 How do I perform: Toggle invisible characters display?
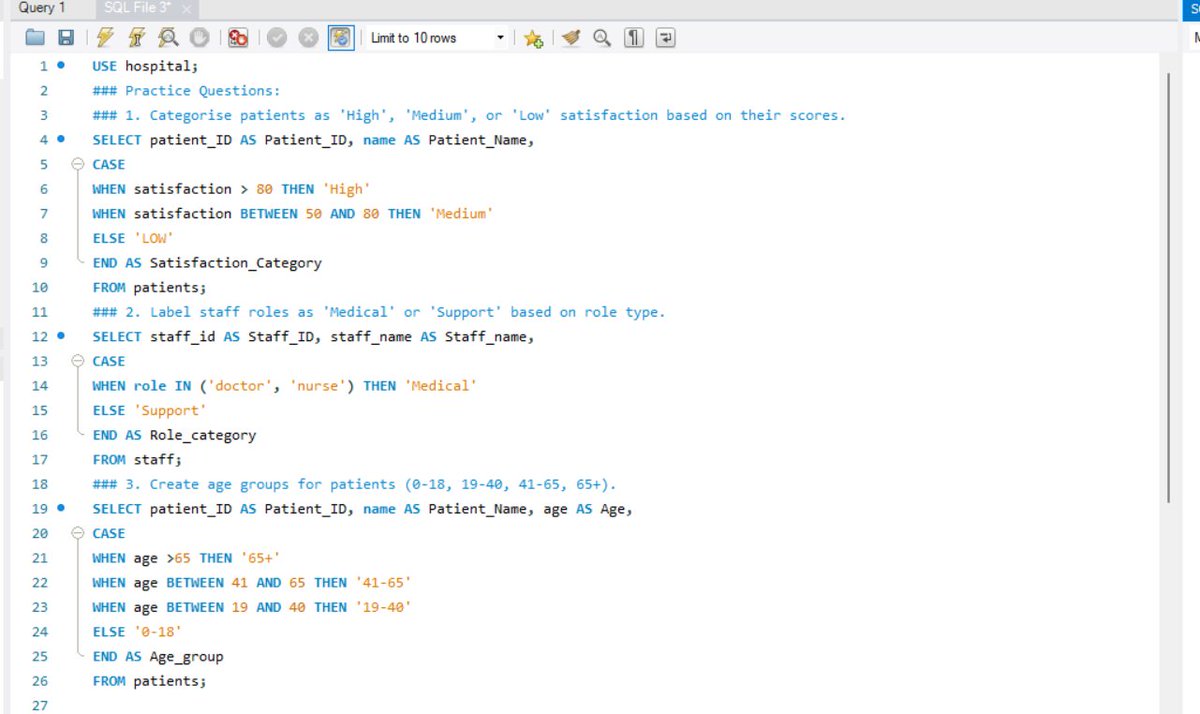[x=633, y=38]
